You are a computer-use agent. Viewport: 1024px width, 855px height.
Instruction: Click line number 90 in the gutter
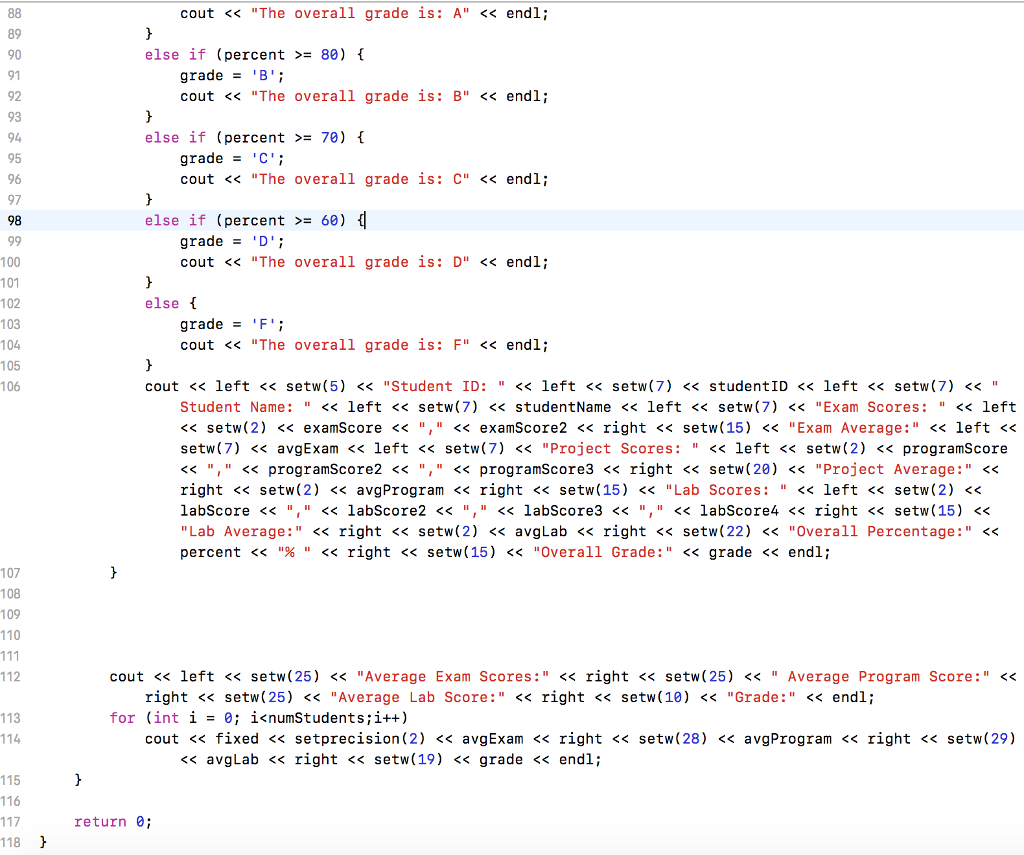14,55
